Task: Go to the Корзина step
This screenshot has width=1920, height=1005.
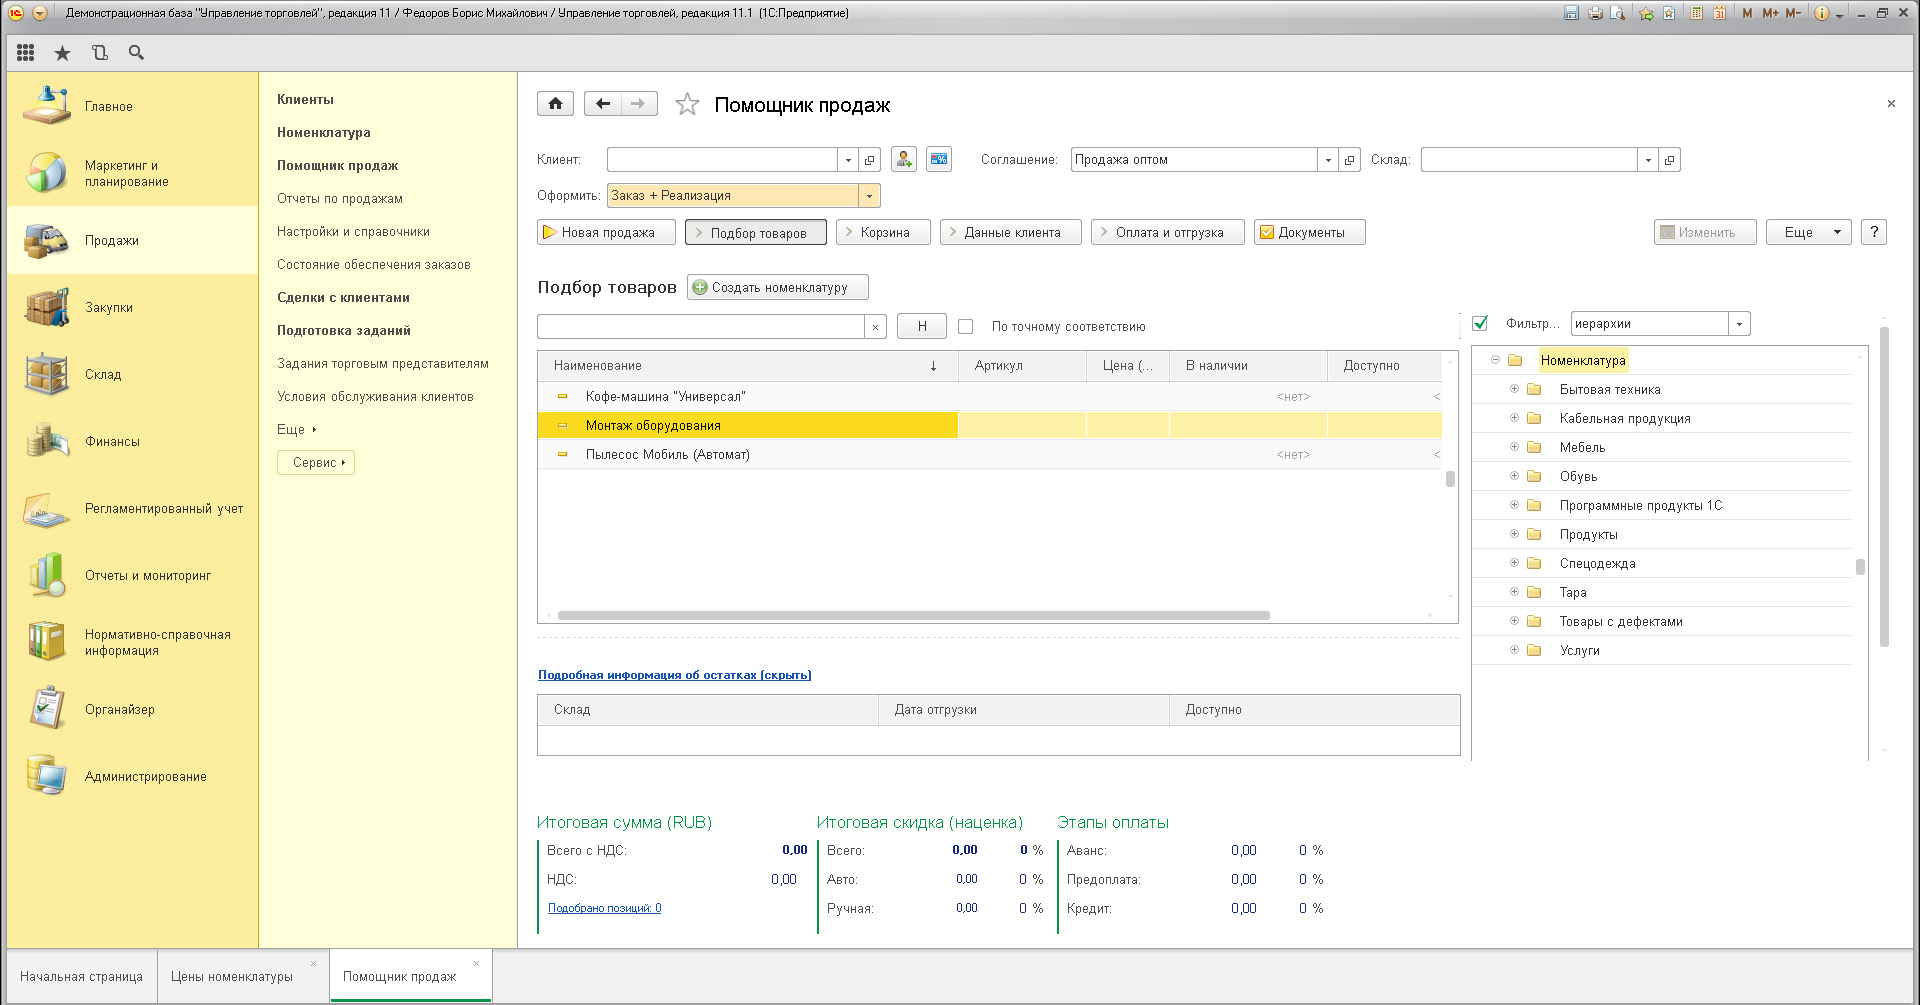Action: pos(883,232)
